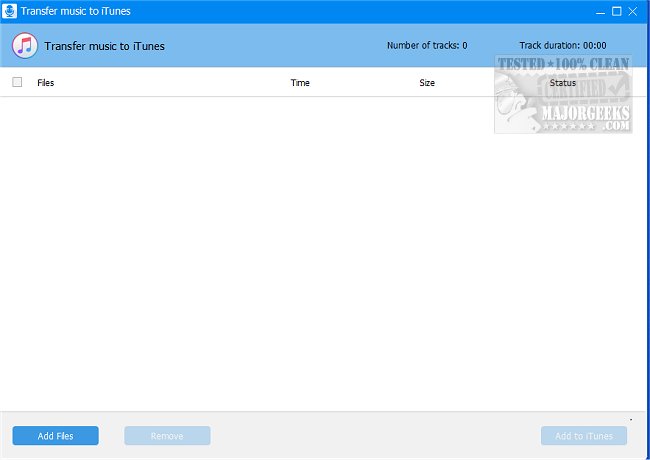Tick the select-all checkbox beside Files
This screenshot has height=460, width=650.
point(17,82)
